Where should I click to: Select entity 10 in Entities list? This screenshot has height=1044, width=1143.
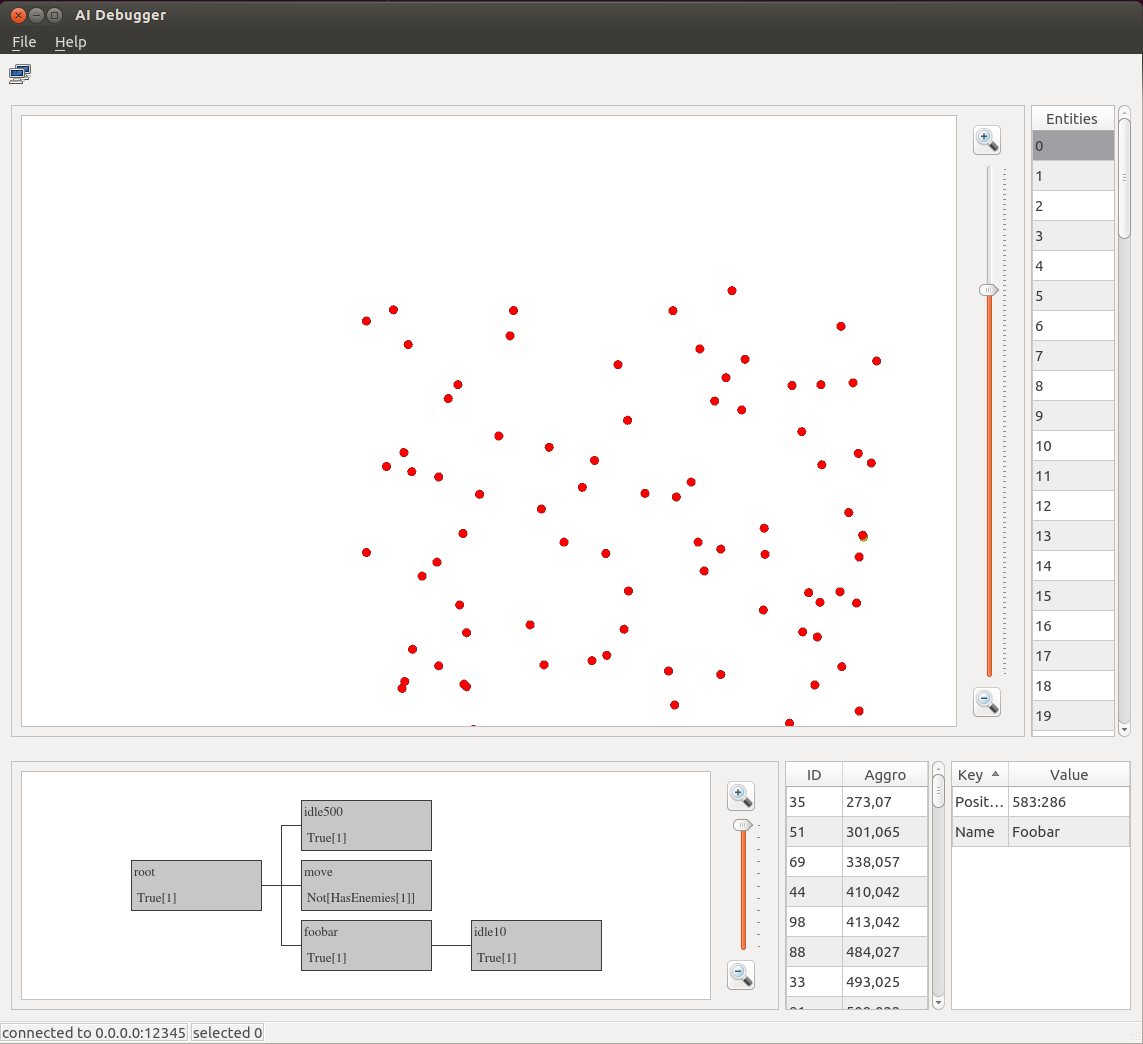1072,445
